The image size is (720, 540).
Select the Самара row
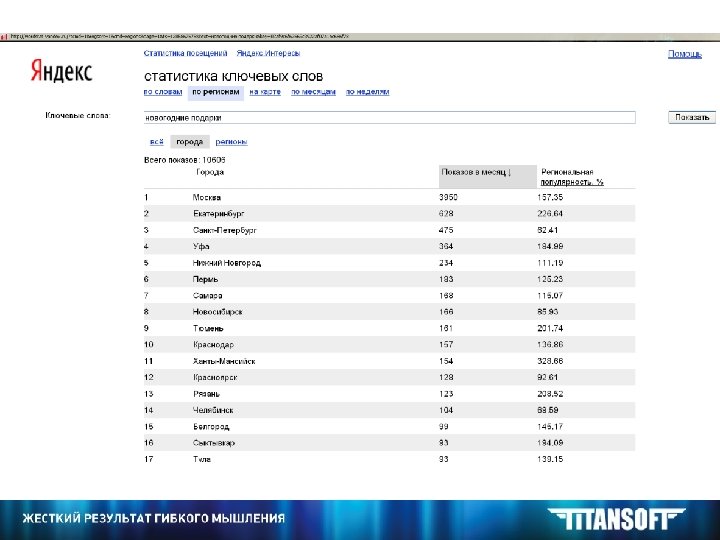(x=389, y=296)
